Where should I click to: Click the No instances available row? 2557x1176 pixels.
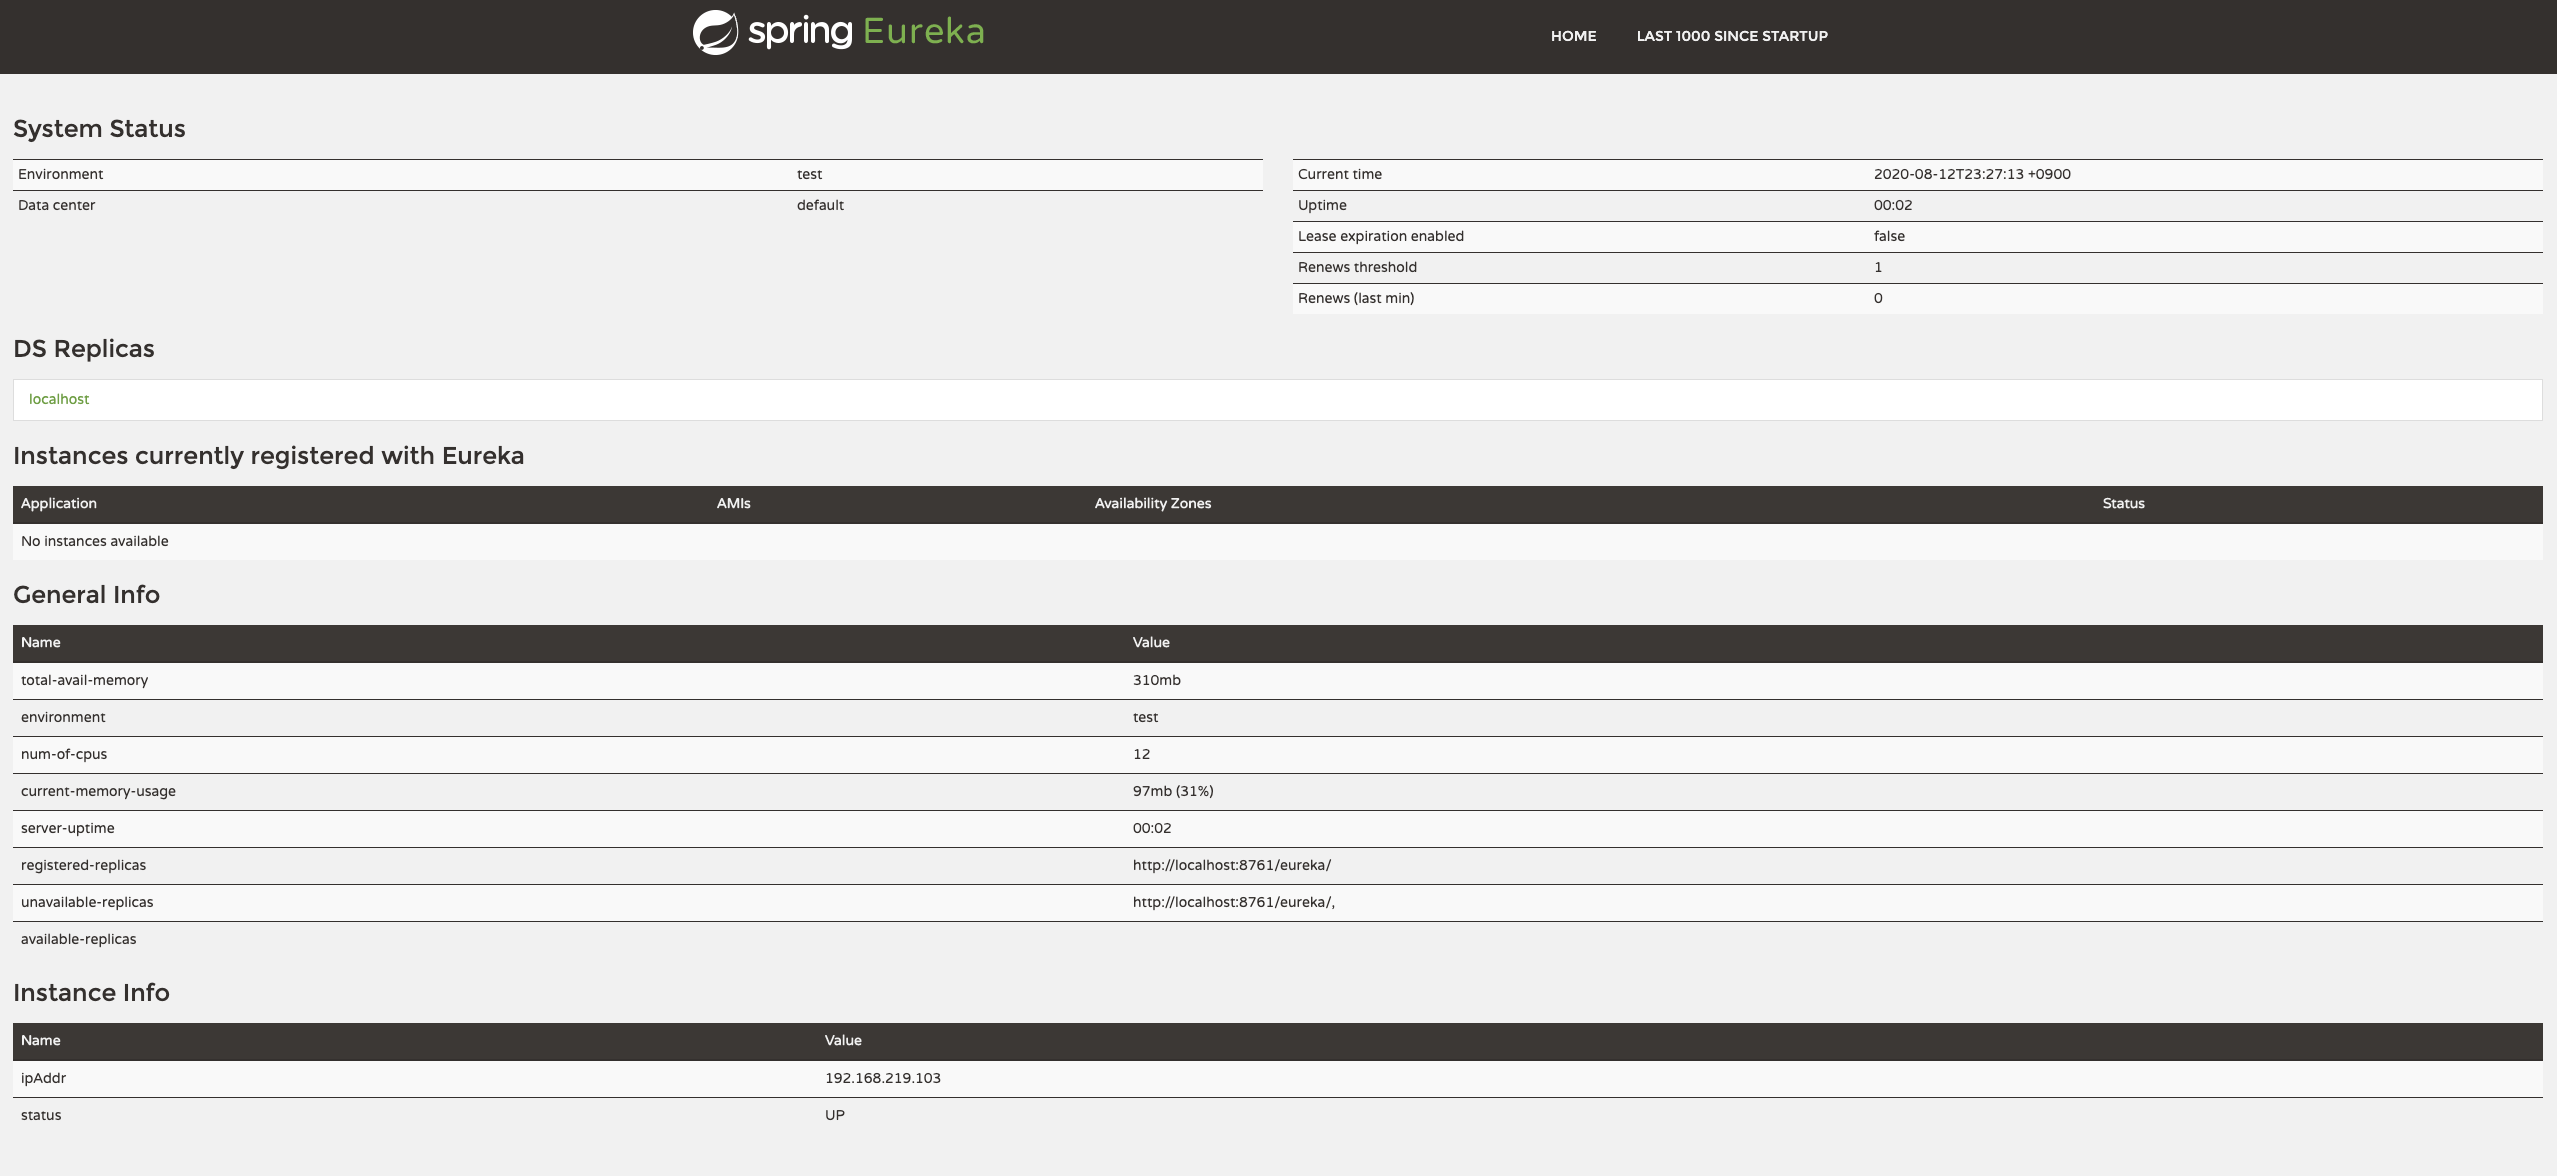95,541
